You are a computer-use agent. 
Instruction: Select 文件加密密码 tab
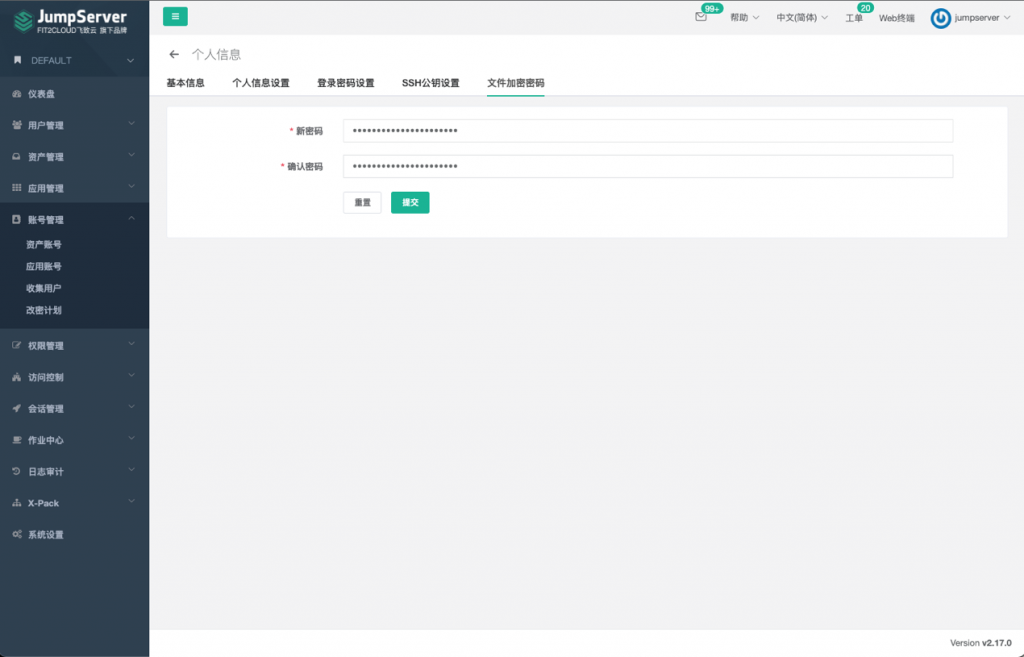pos(515,83)
